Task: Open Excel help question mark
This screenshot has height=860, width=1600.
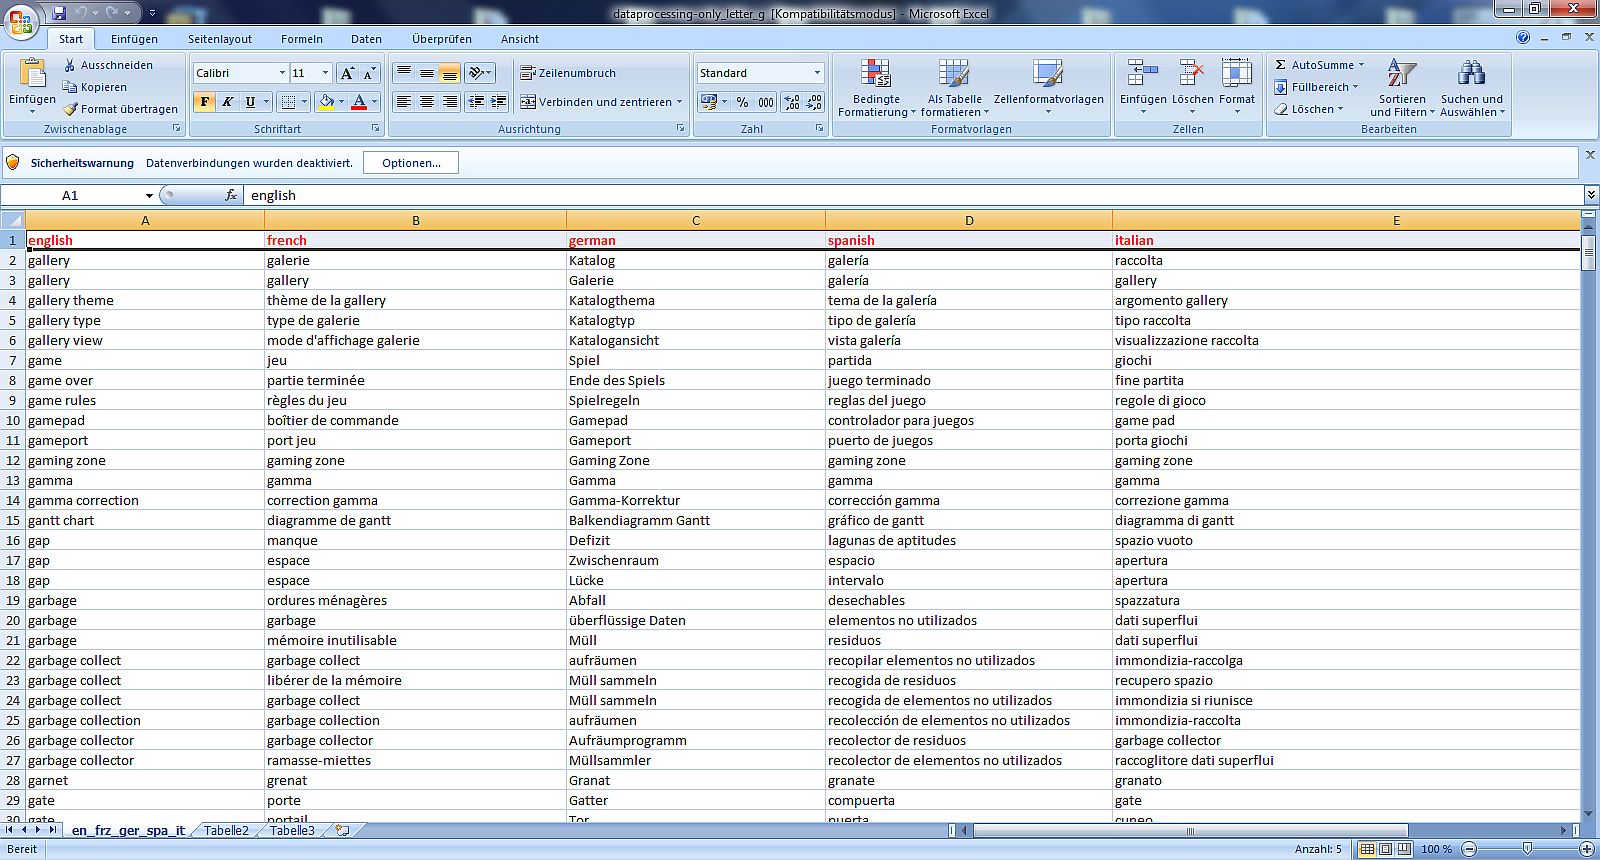Action: (1523, 37)
